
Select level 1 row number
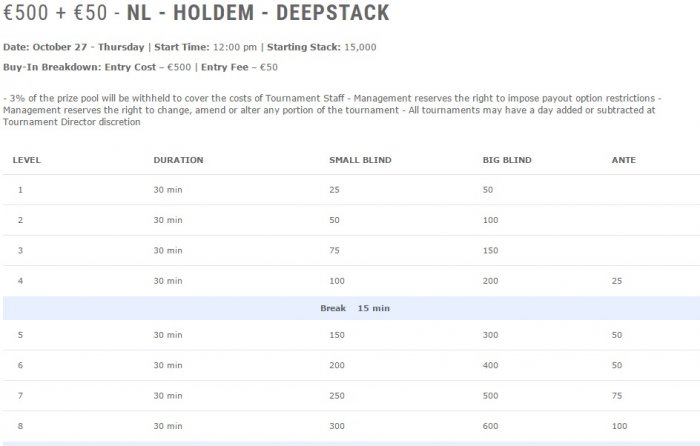[x=20, y=190]
